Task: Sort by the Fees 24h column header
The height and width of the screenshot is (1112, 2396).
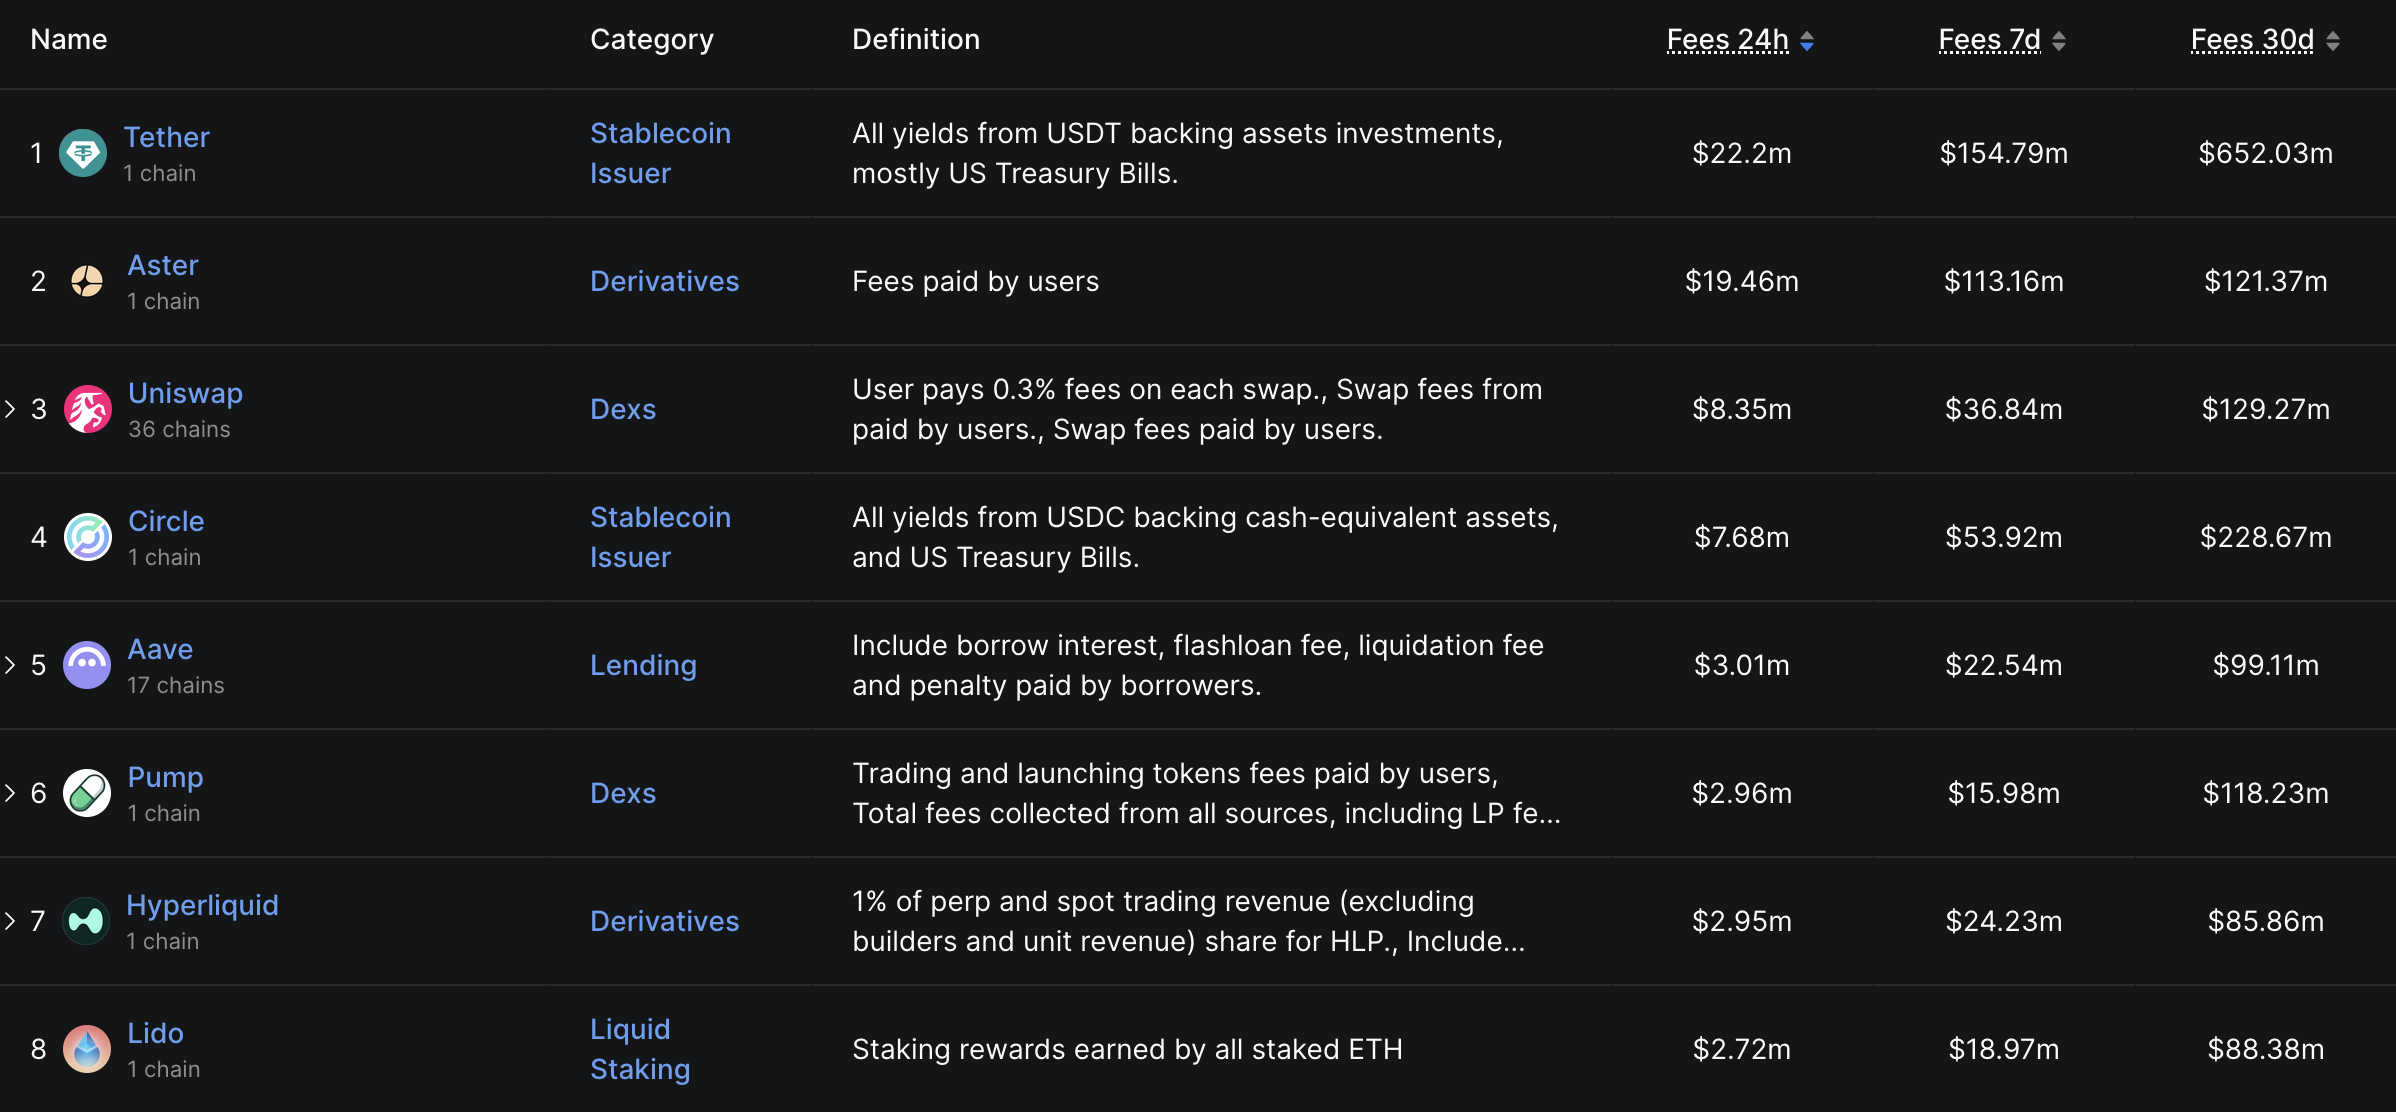Action: [x=1728, y=40]
